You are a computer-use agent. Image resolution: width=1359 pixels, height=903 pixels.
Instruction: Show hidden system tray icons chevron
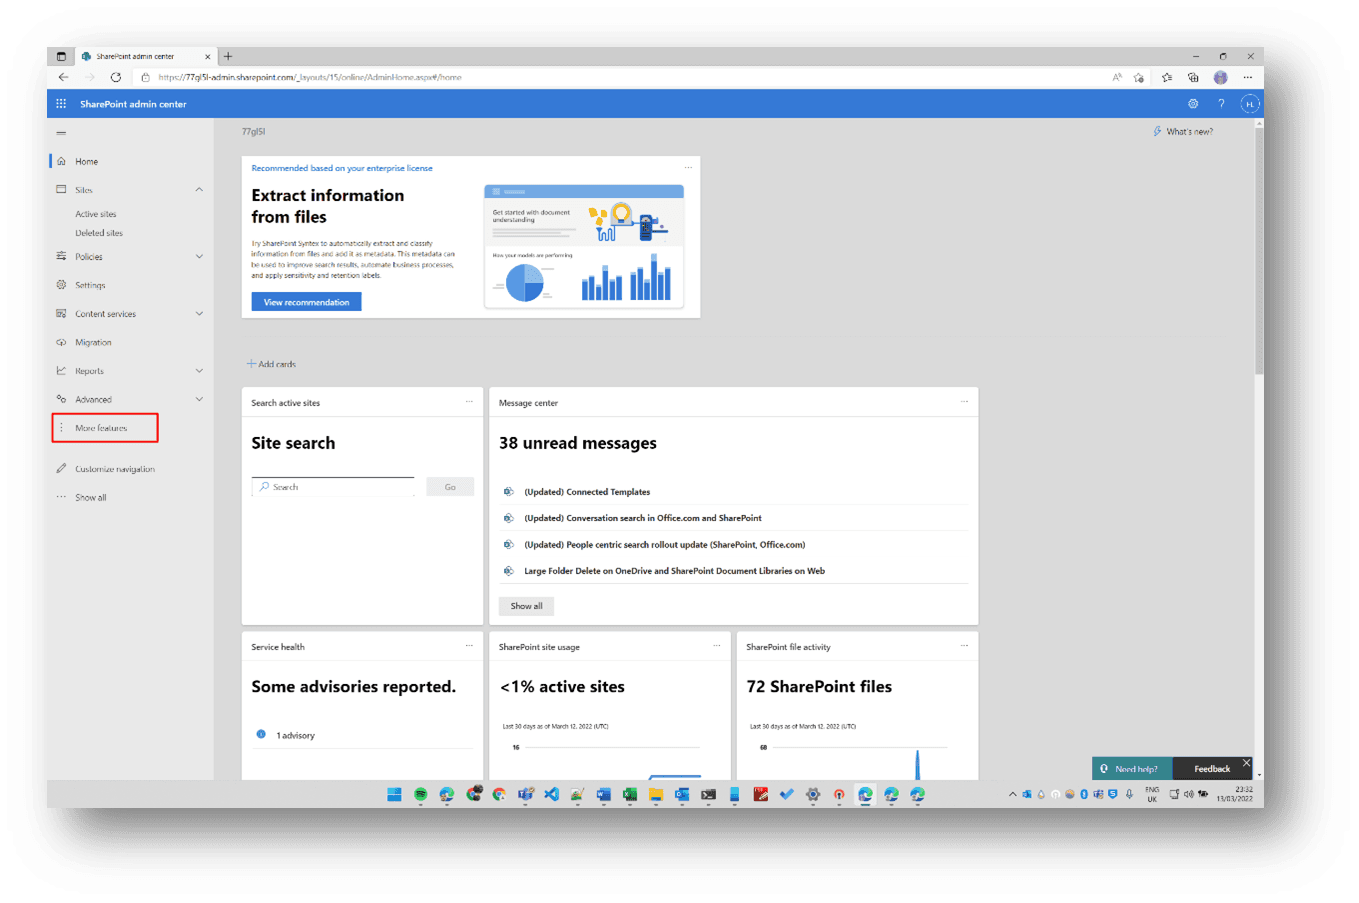tap(1012, 794)
